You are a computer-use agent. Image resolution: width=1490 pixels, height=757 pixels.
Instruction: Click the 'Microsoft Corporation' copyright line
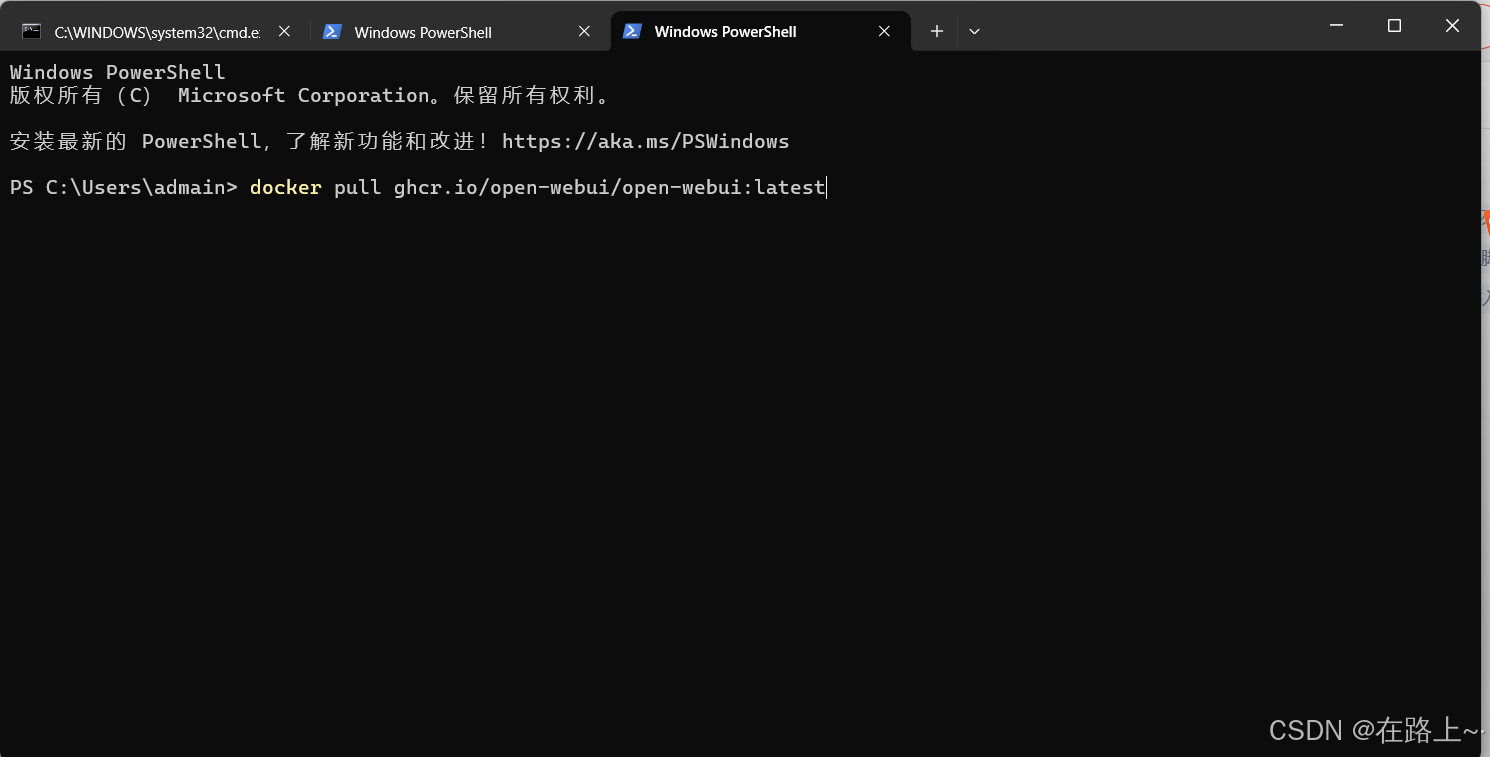[x=310, y=95]
